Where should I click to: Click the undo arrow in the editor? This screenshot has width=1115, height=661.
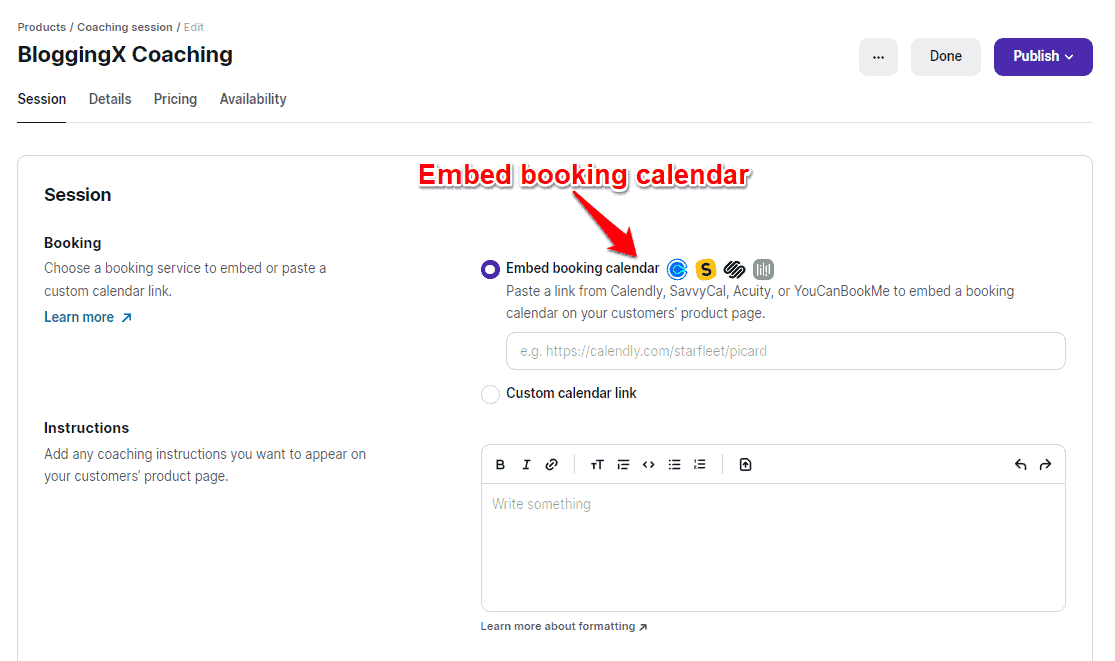pos(1020,464)
